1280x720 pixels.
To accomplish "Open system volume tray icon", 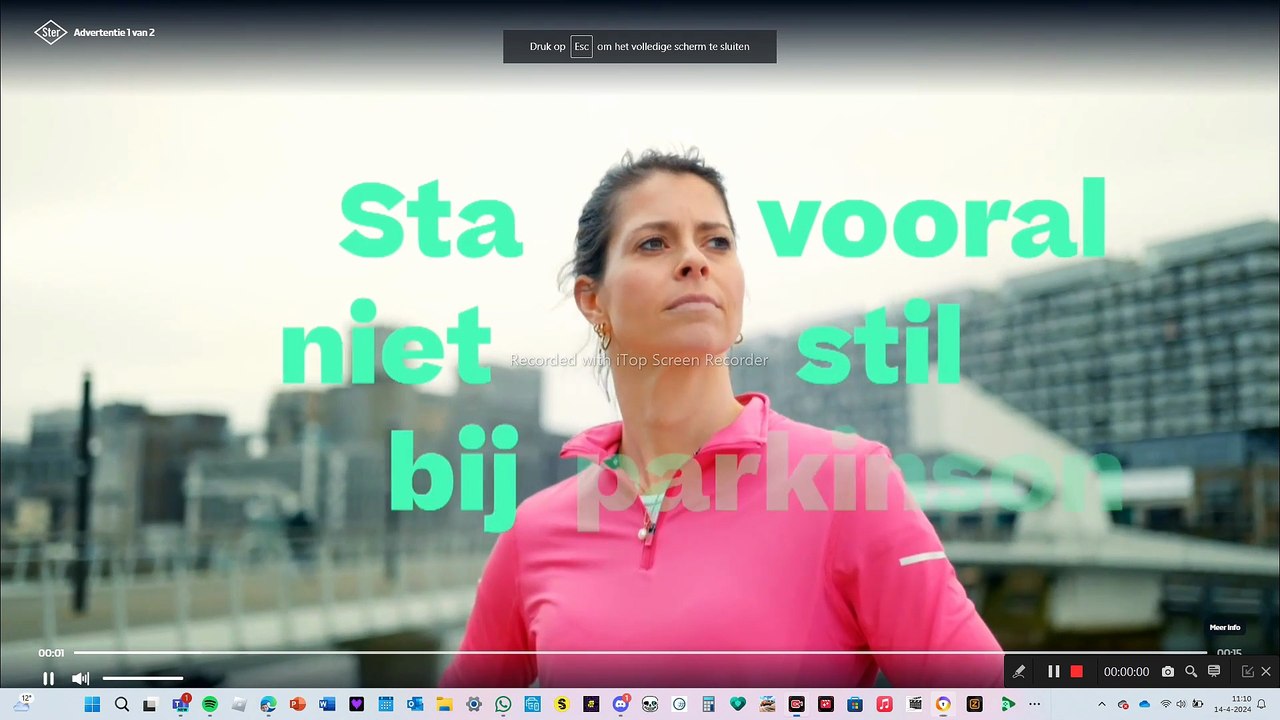I will tap(1181, 704).
